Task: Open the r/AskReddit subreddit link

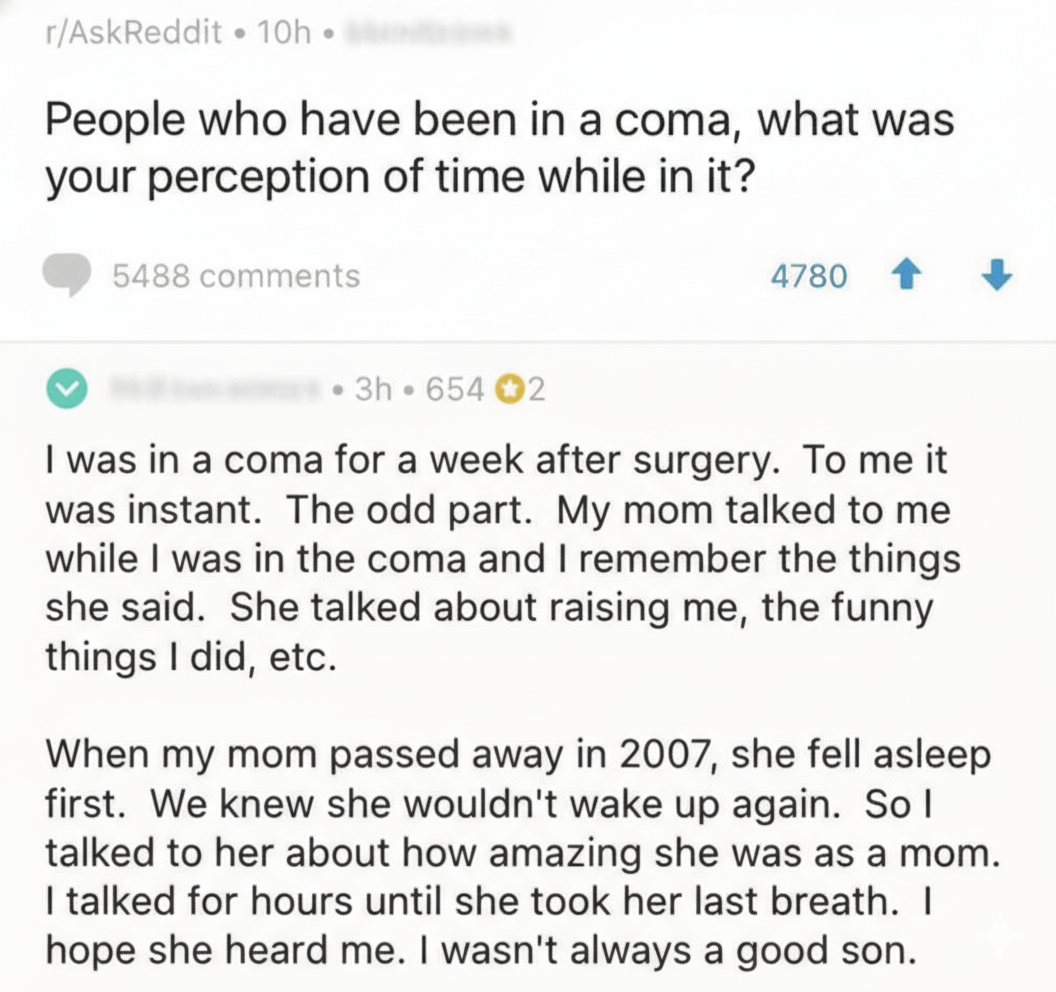Action: (133, 33)
